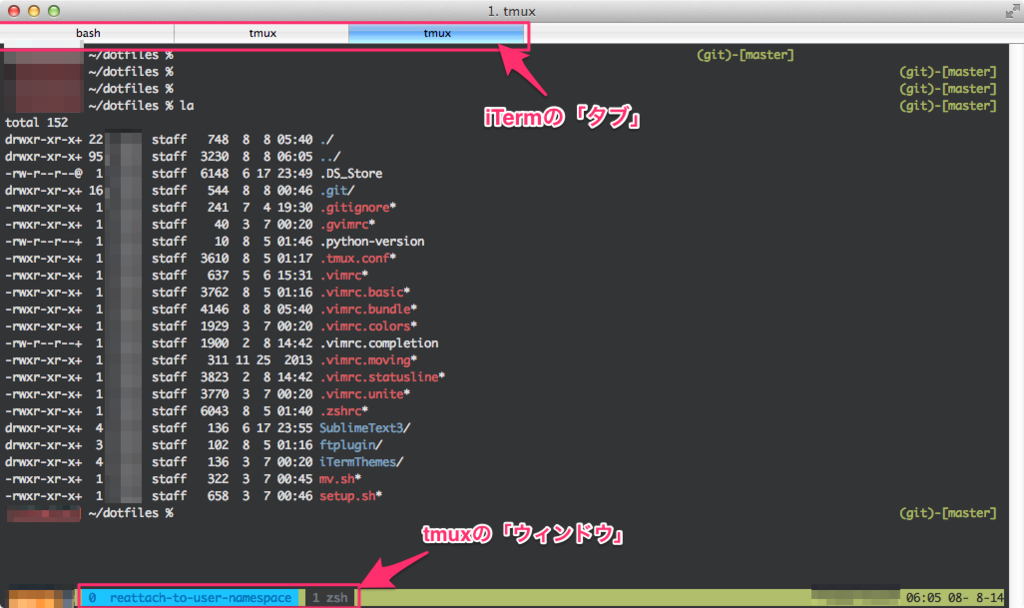Click file size 6043 of .zshrc
Viewport: 1024px width, 608px height.
pos(214,411)
